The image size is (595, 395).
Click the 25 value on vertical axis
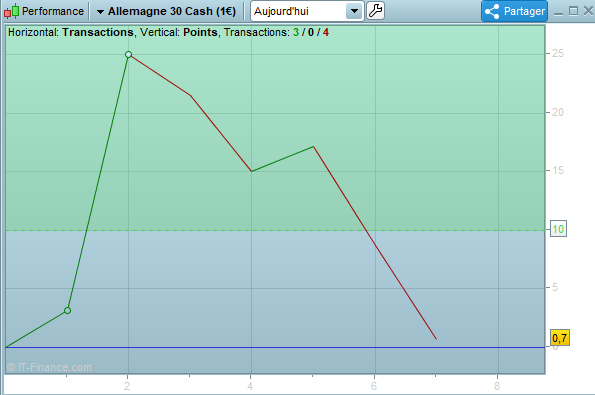point(558,54)
